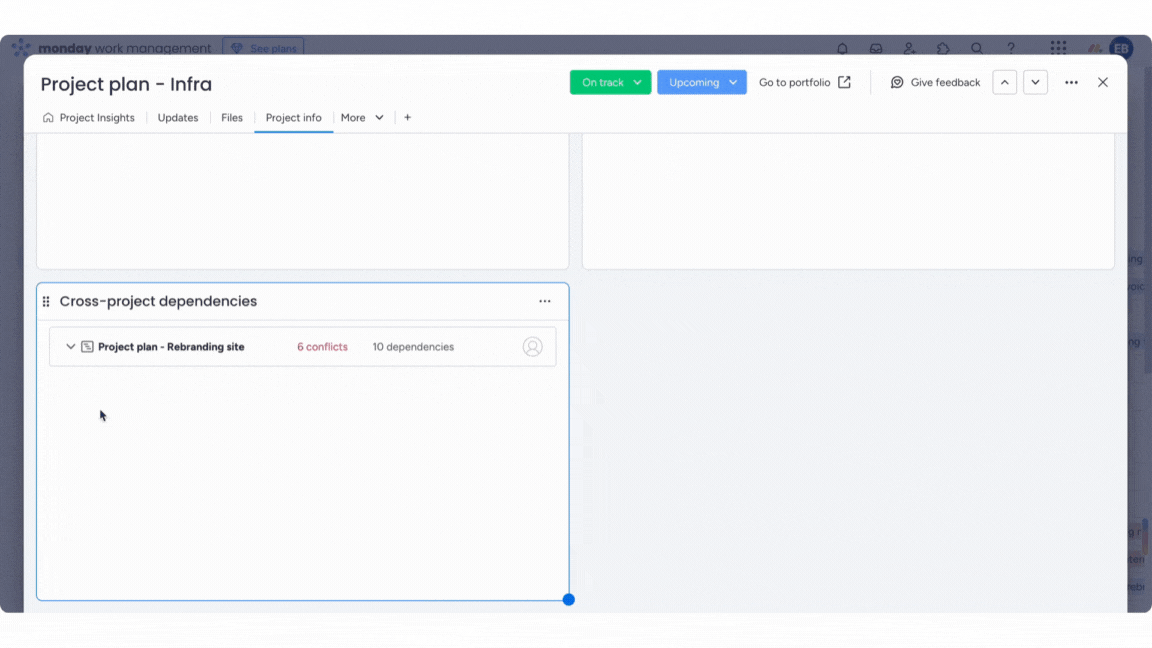The height and width of the screenshot is (648, 1152).
Task: Click the board icon beside Rebranding site
Action: point(87,347)
